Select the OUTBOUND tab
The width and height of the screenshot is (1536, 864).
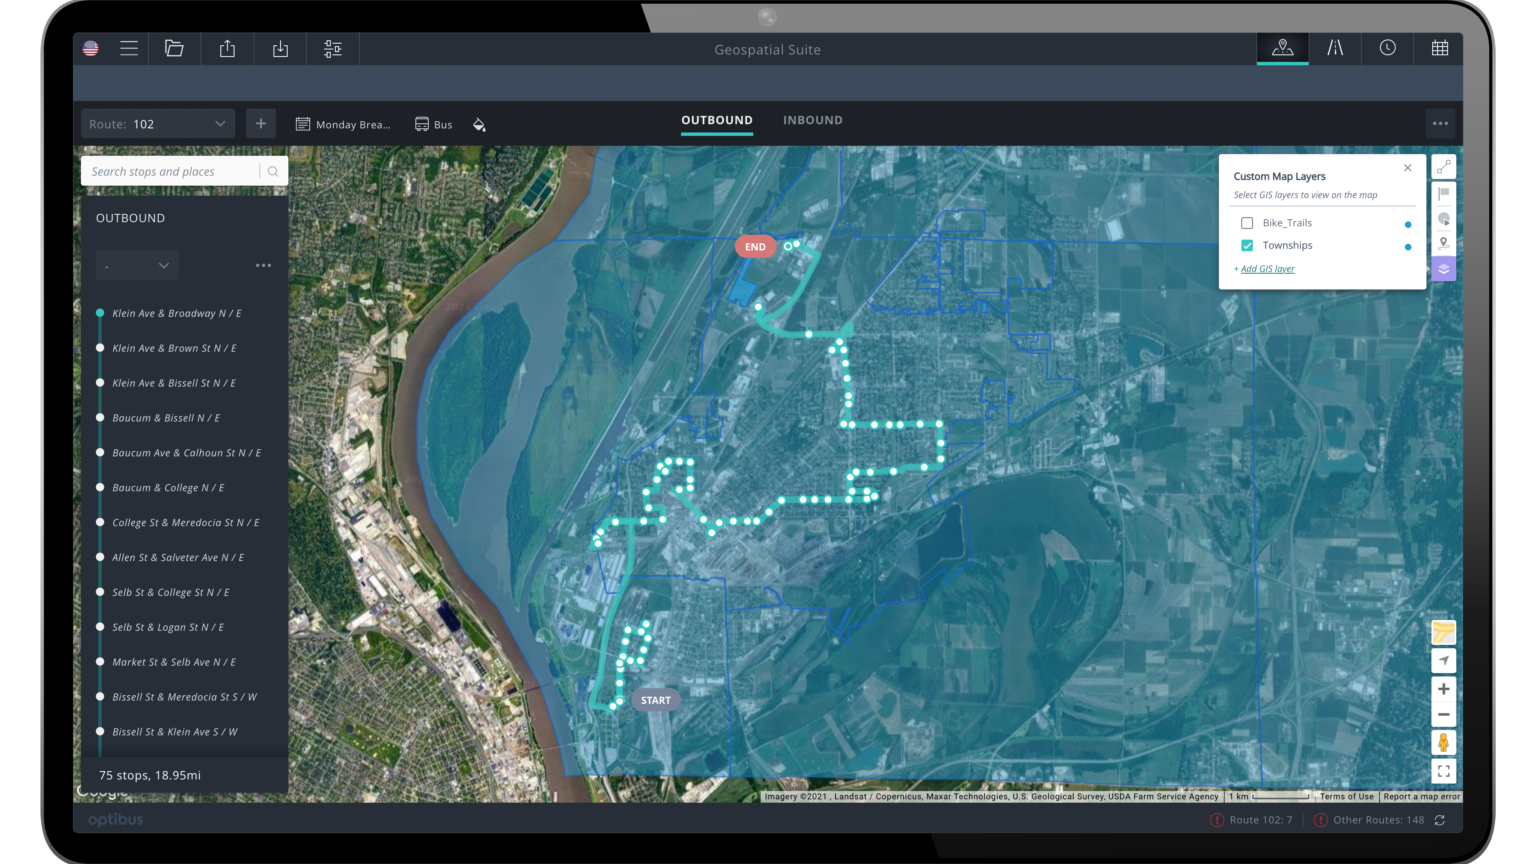(716, 120)
